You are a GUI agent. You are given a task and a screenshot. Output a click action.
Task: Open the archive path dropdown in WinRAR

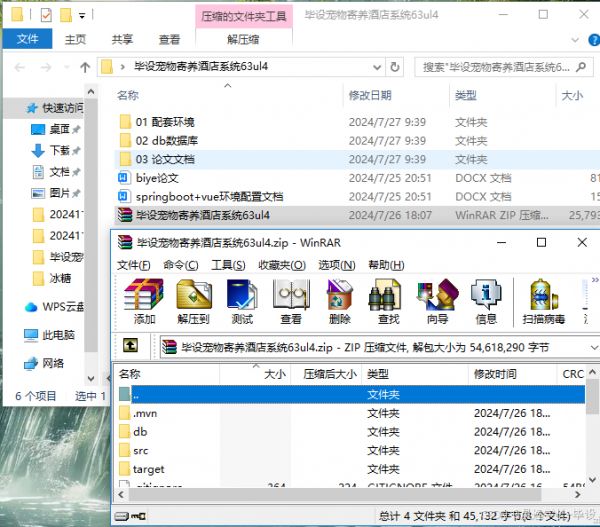tap(590, 346)
